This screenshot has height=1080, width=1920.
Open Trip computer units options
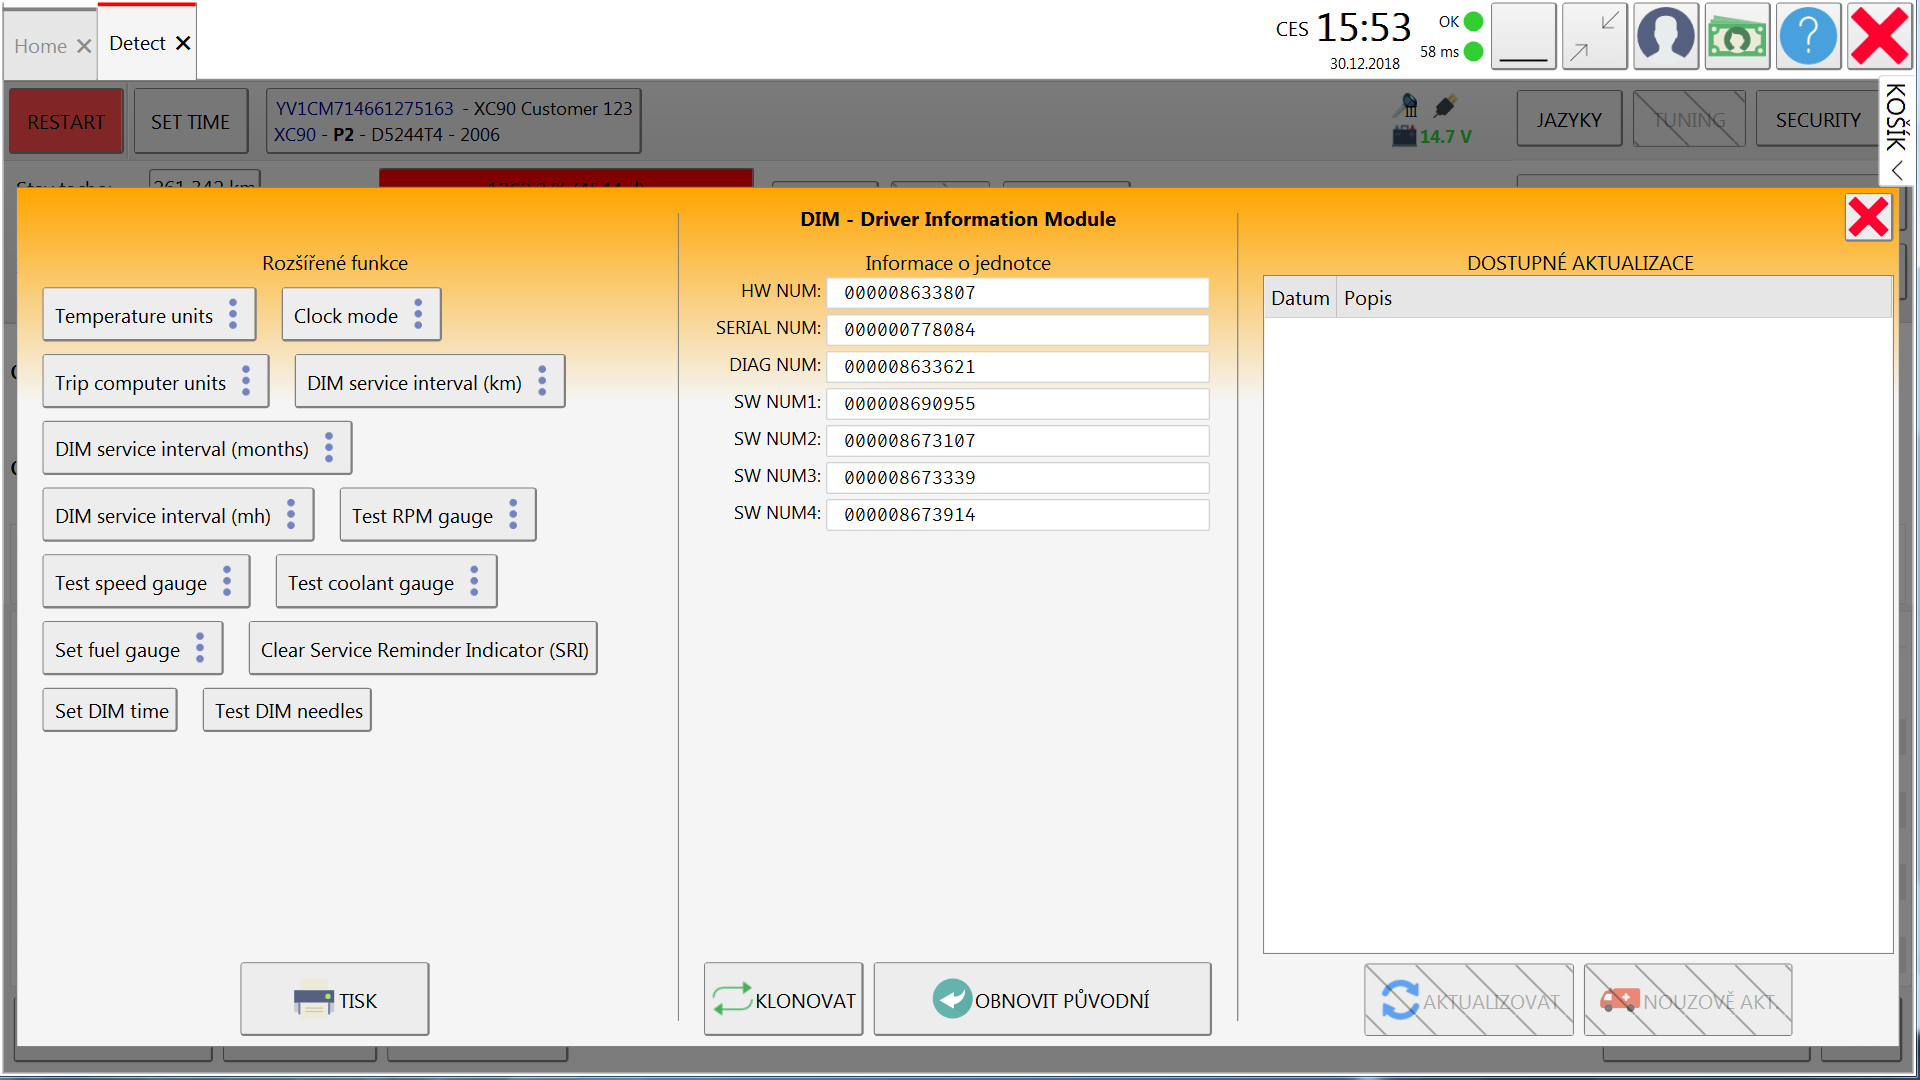(x=246, y=381)
